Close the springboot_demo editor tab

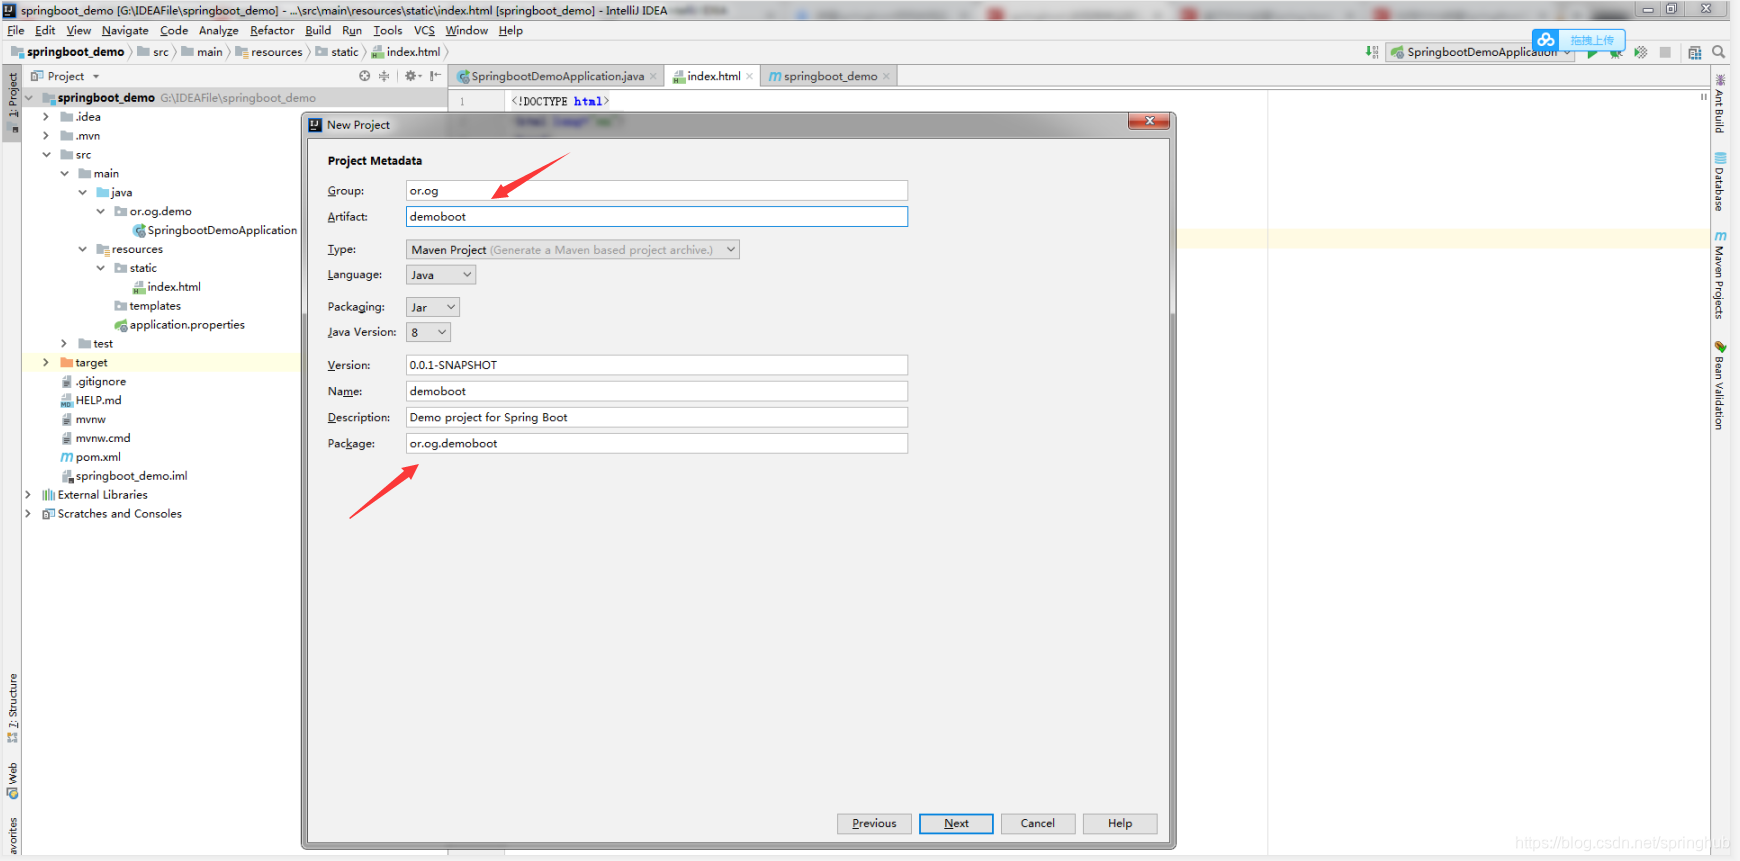886,76
